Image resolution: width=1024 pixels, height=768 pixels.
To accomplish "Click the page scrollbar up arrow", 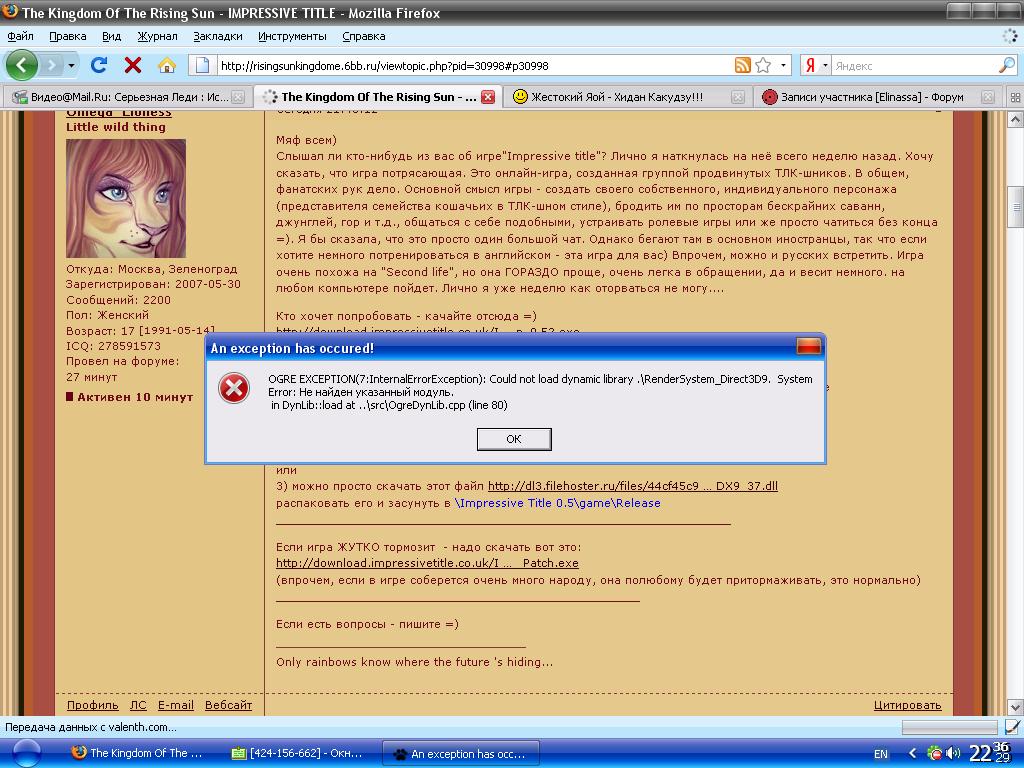I will [x=1016, y=120].
